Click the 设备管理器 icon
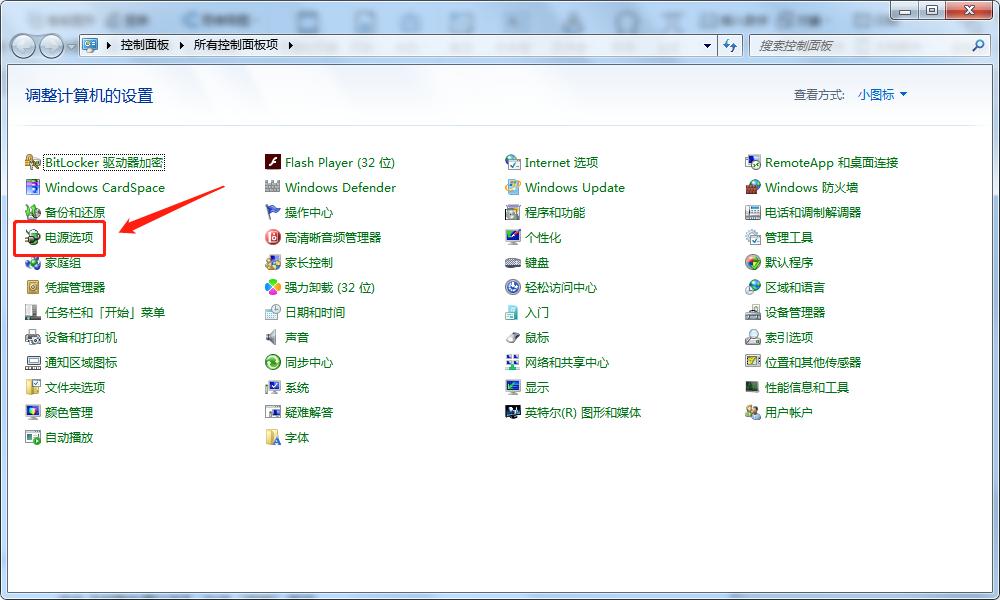1000x600 pixels. [753, 312]
